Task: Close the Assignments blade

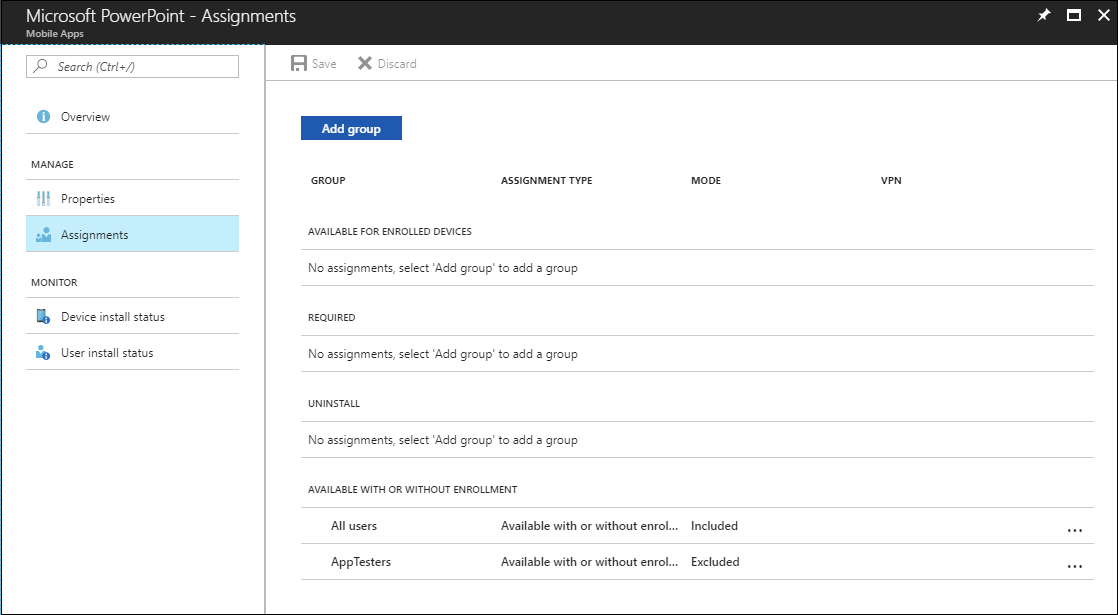Action: pos(1104,16)
